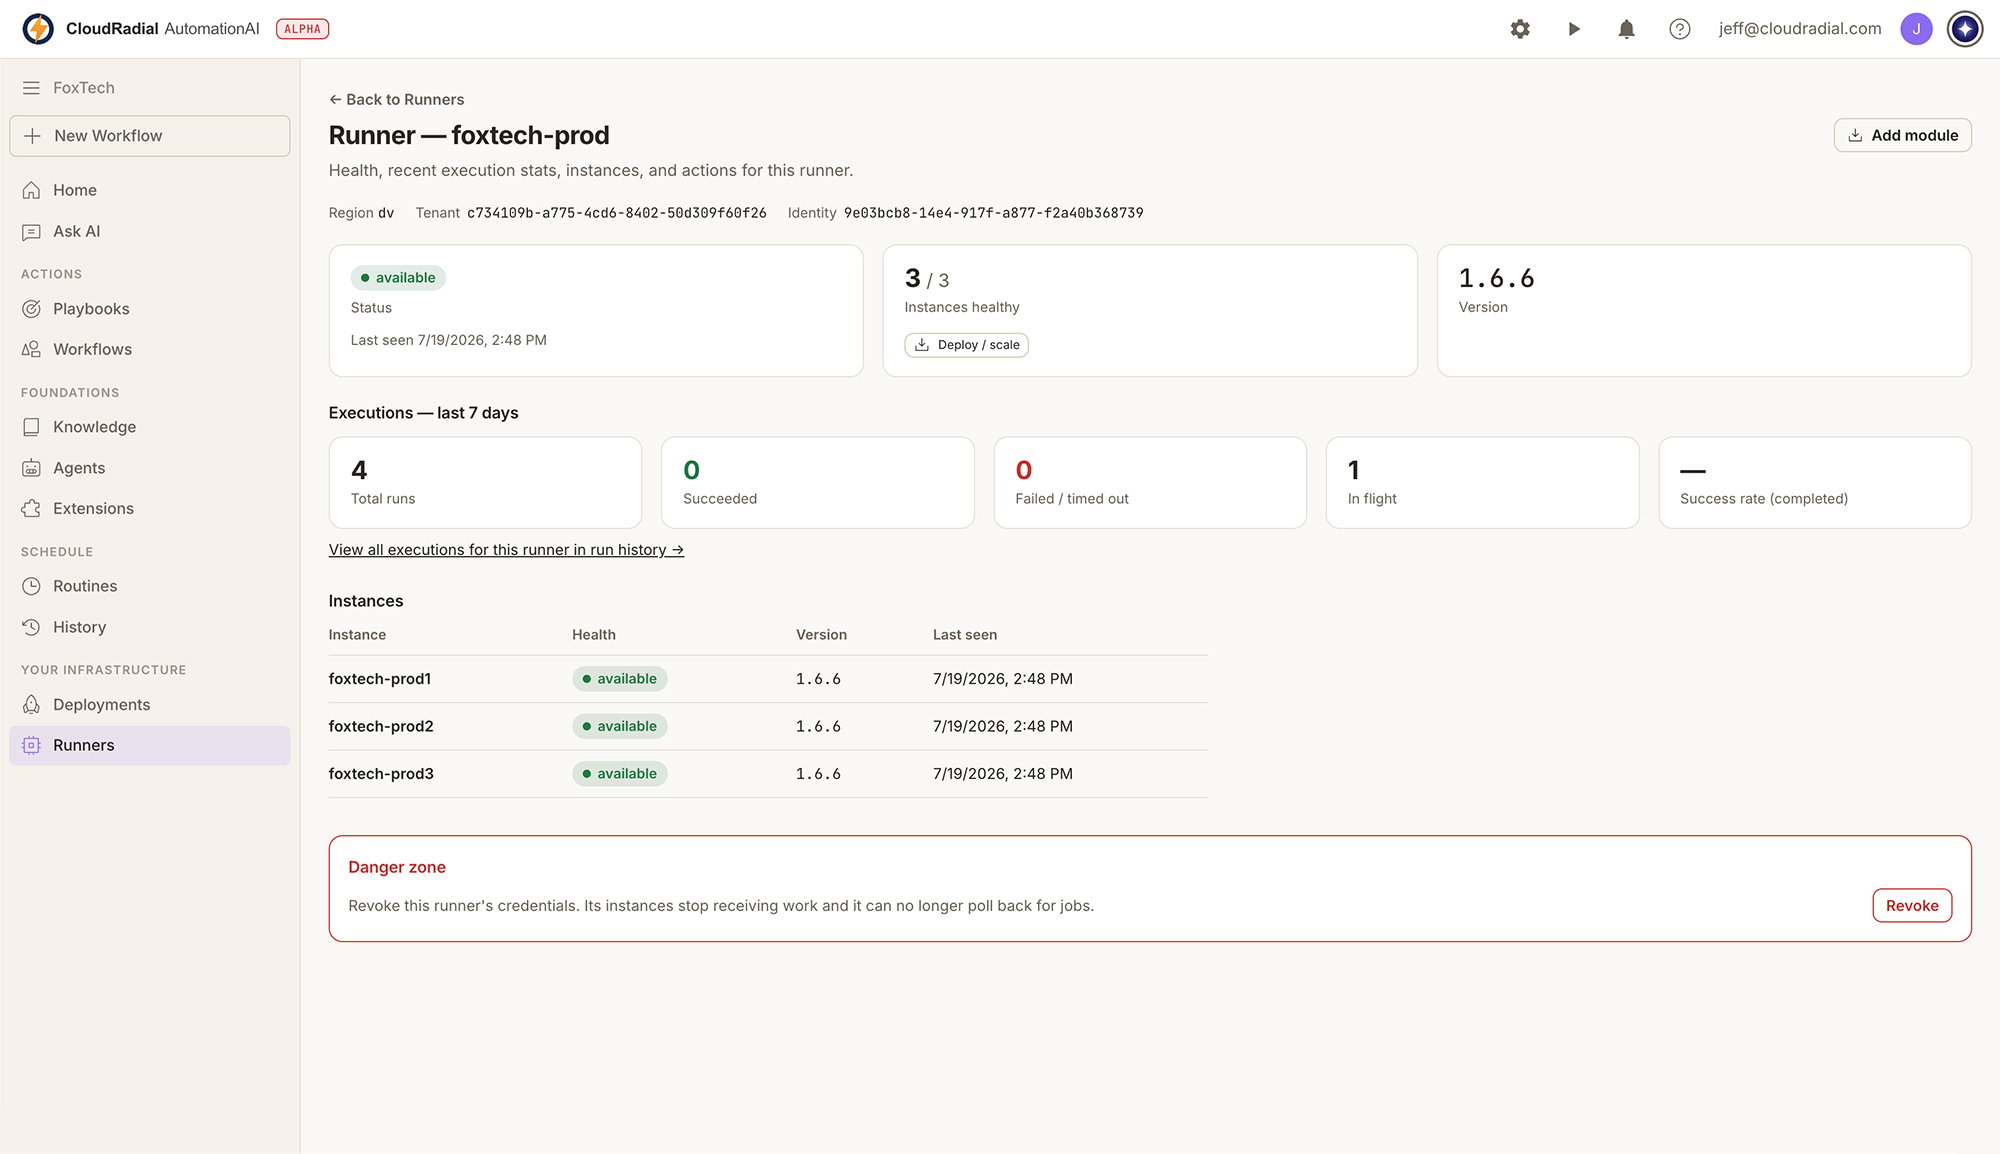2000x1154 pixels.
Task: Click the jeff@cloudradial.com account email
Action: [1800, 29]
